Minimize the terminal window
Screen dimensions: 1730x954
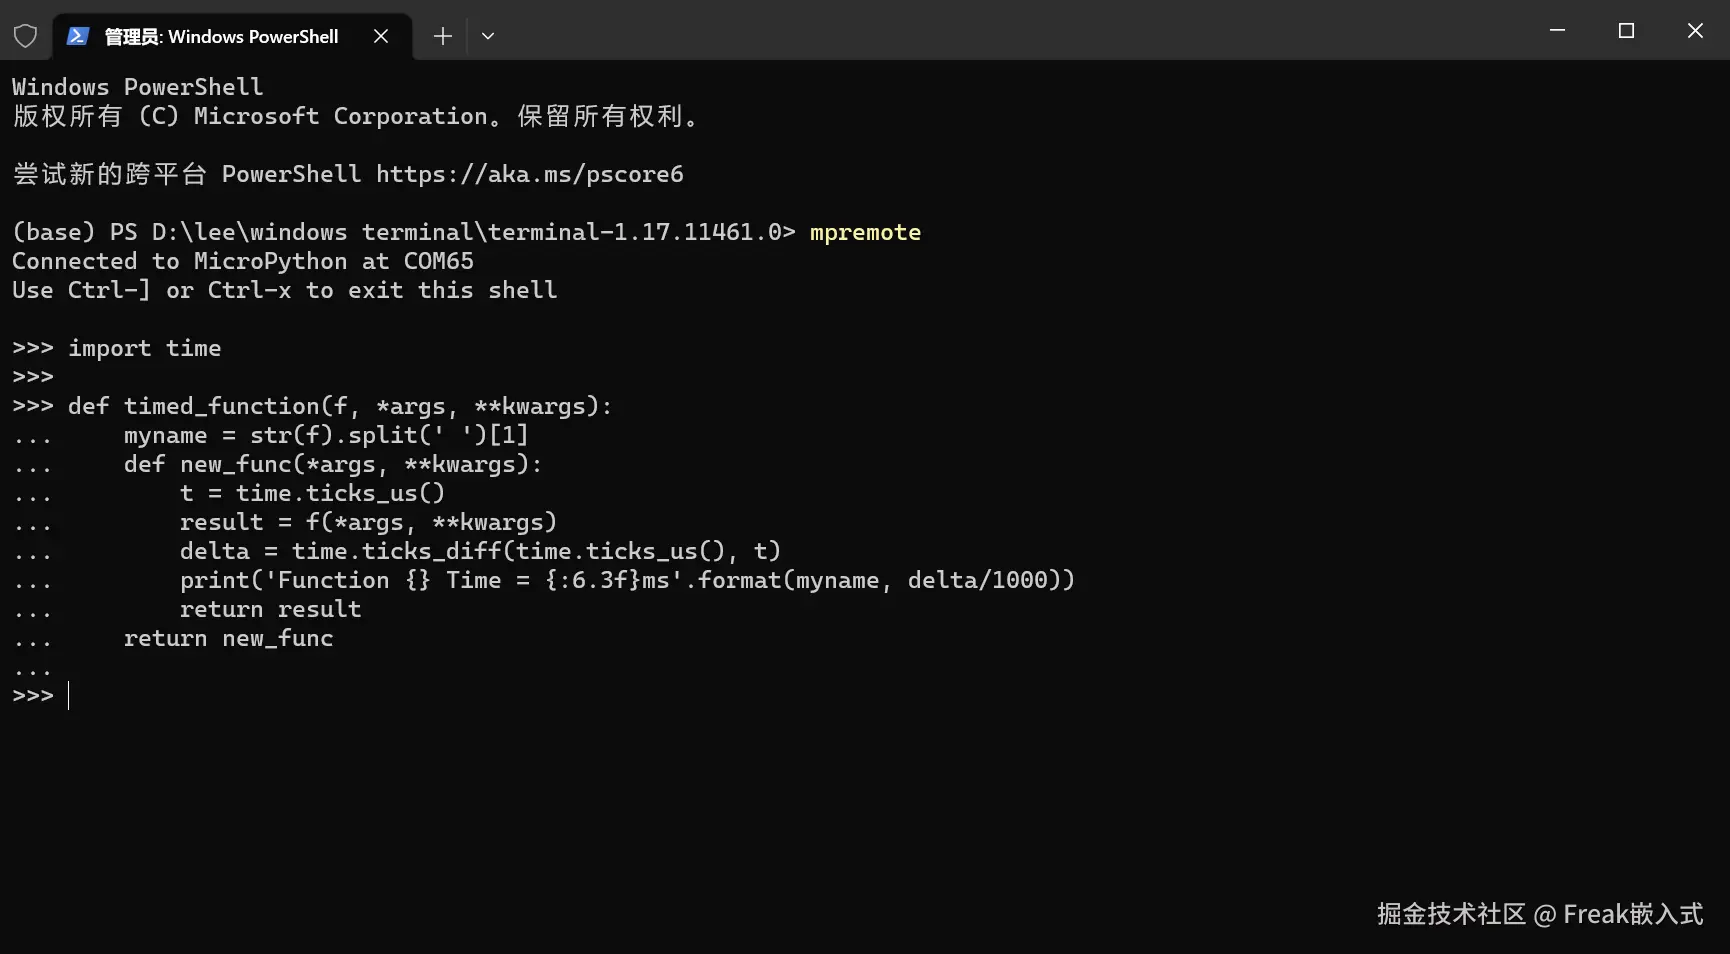[x=1557, y=31]
